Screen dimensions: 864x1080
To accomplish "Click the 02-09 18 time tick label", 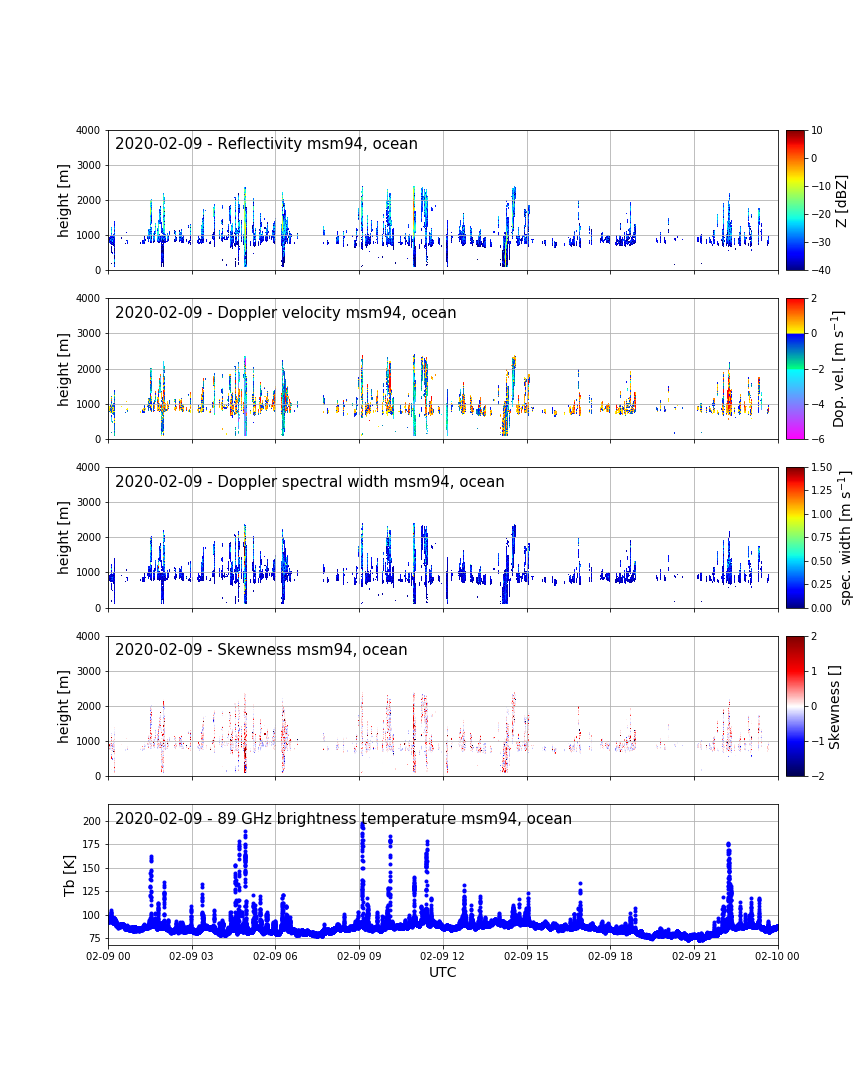I will click(x=610, y=956).
